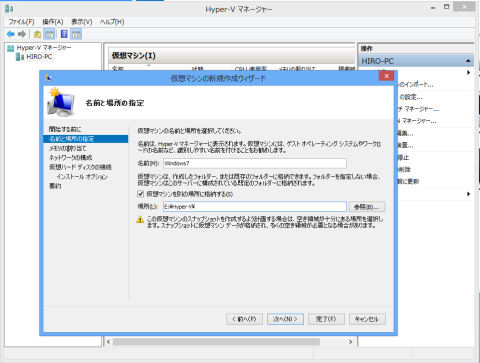This screenshot has height=363, width=480.
Task: Click the 名前(M) text field
Action: point(255,163)
